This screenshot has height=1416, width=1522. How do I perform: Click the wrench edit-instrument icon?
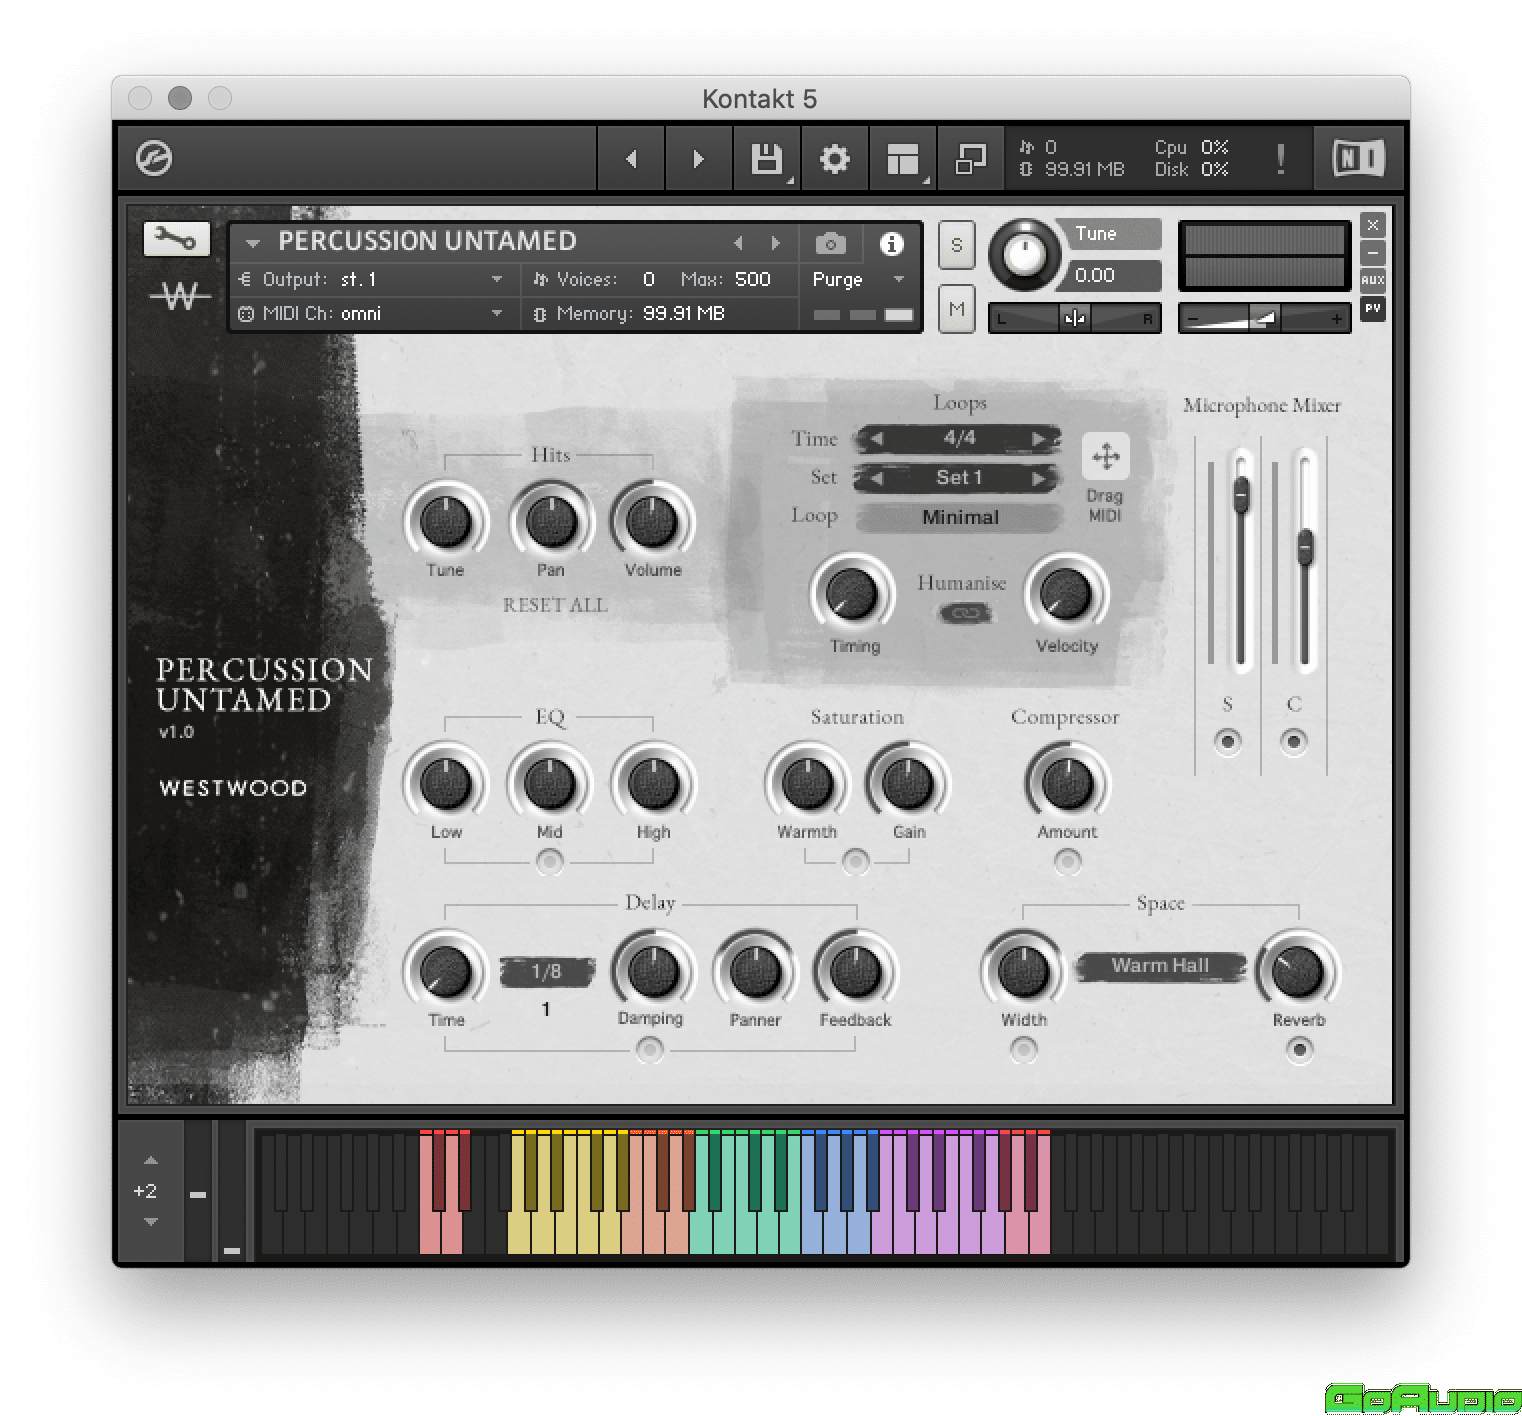pos(176,239)
